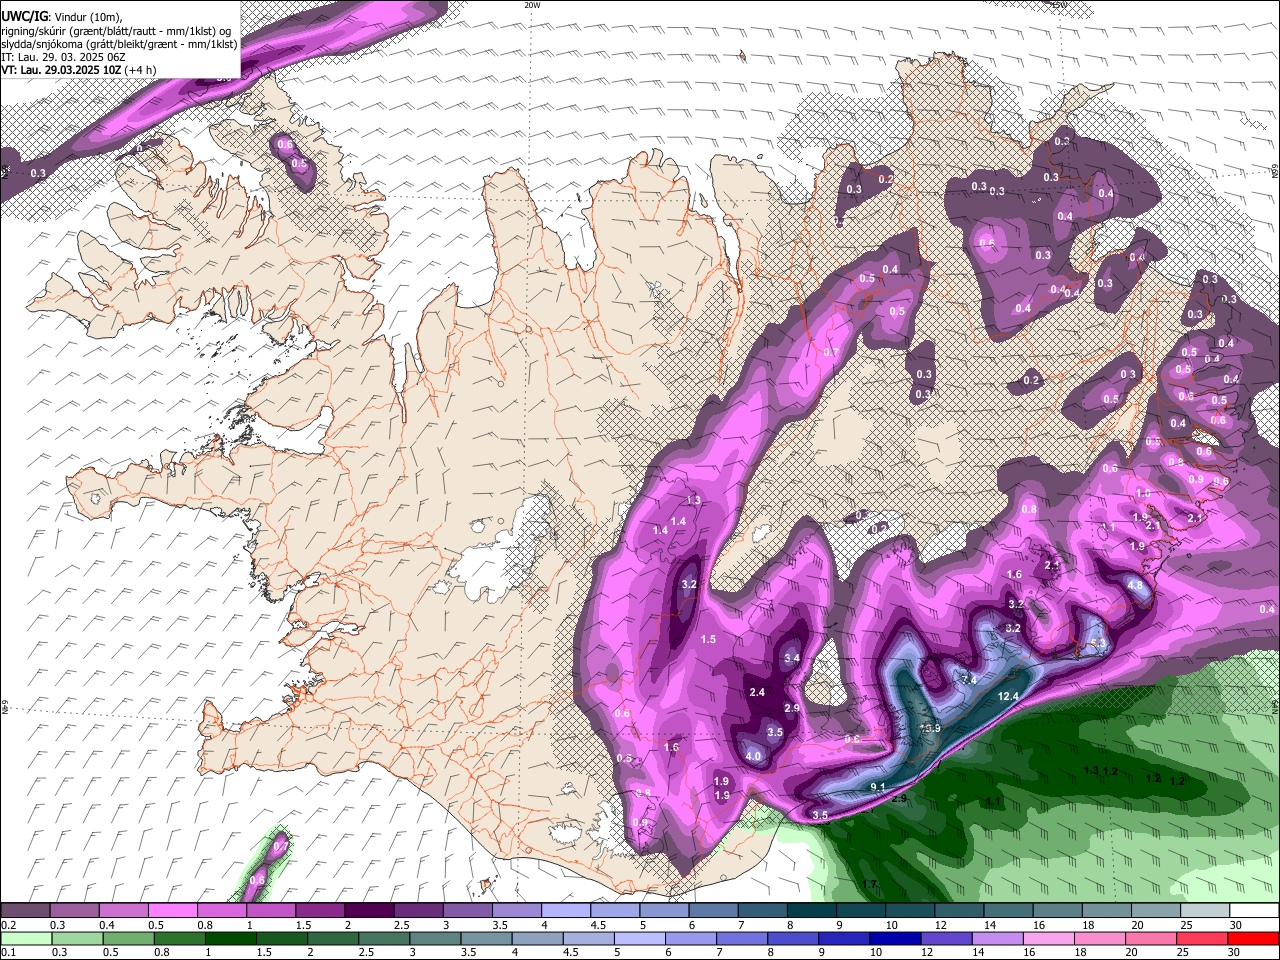Select the pale blue rain swatch labeled 5
Screen dimensions: 1280x960
click(638, 938)
